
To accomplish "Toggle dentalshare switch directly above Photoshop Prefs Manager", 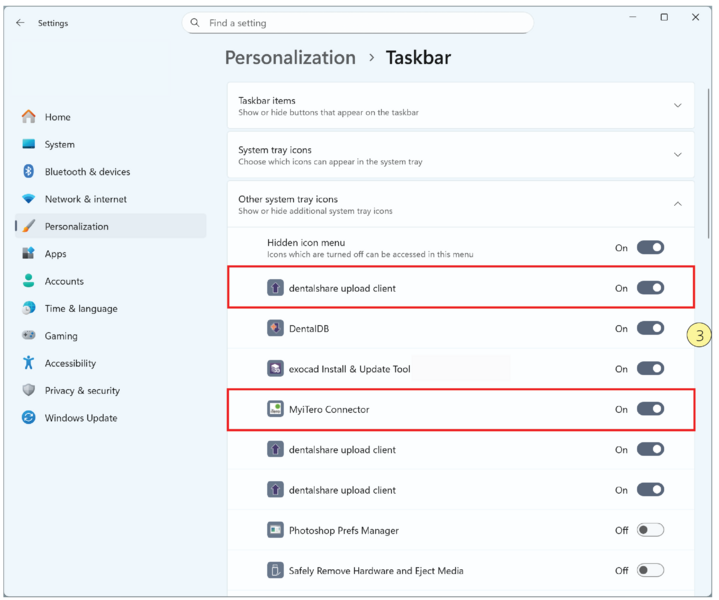I will [x=650, y=489].
